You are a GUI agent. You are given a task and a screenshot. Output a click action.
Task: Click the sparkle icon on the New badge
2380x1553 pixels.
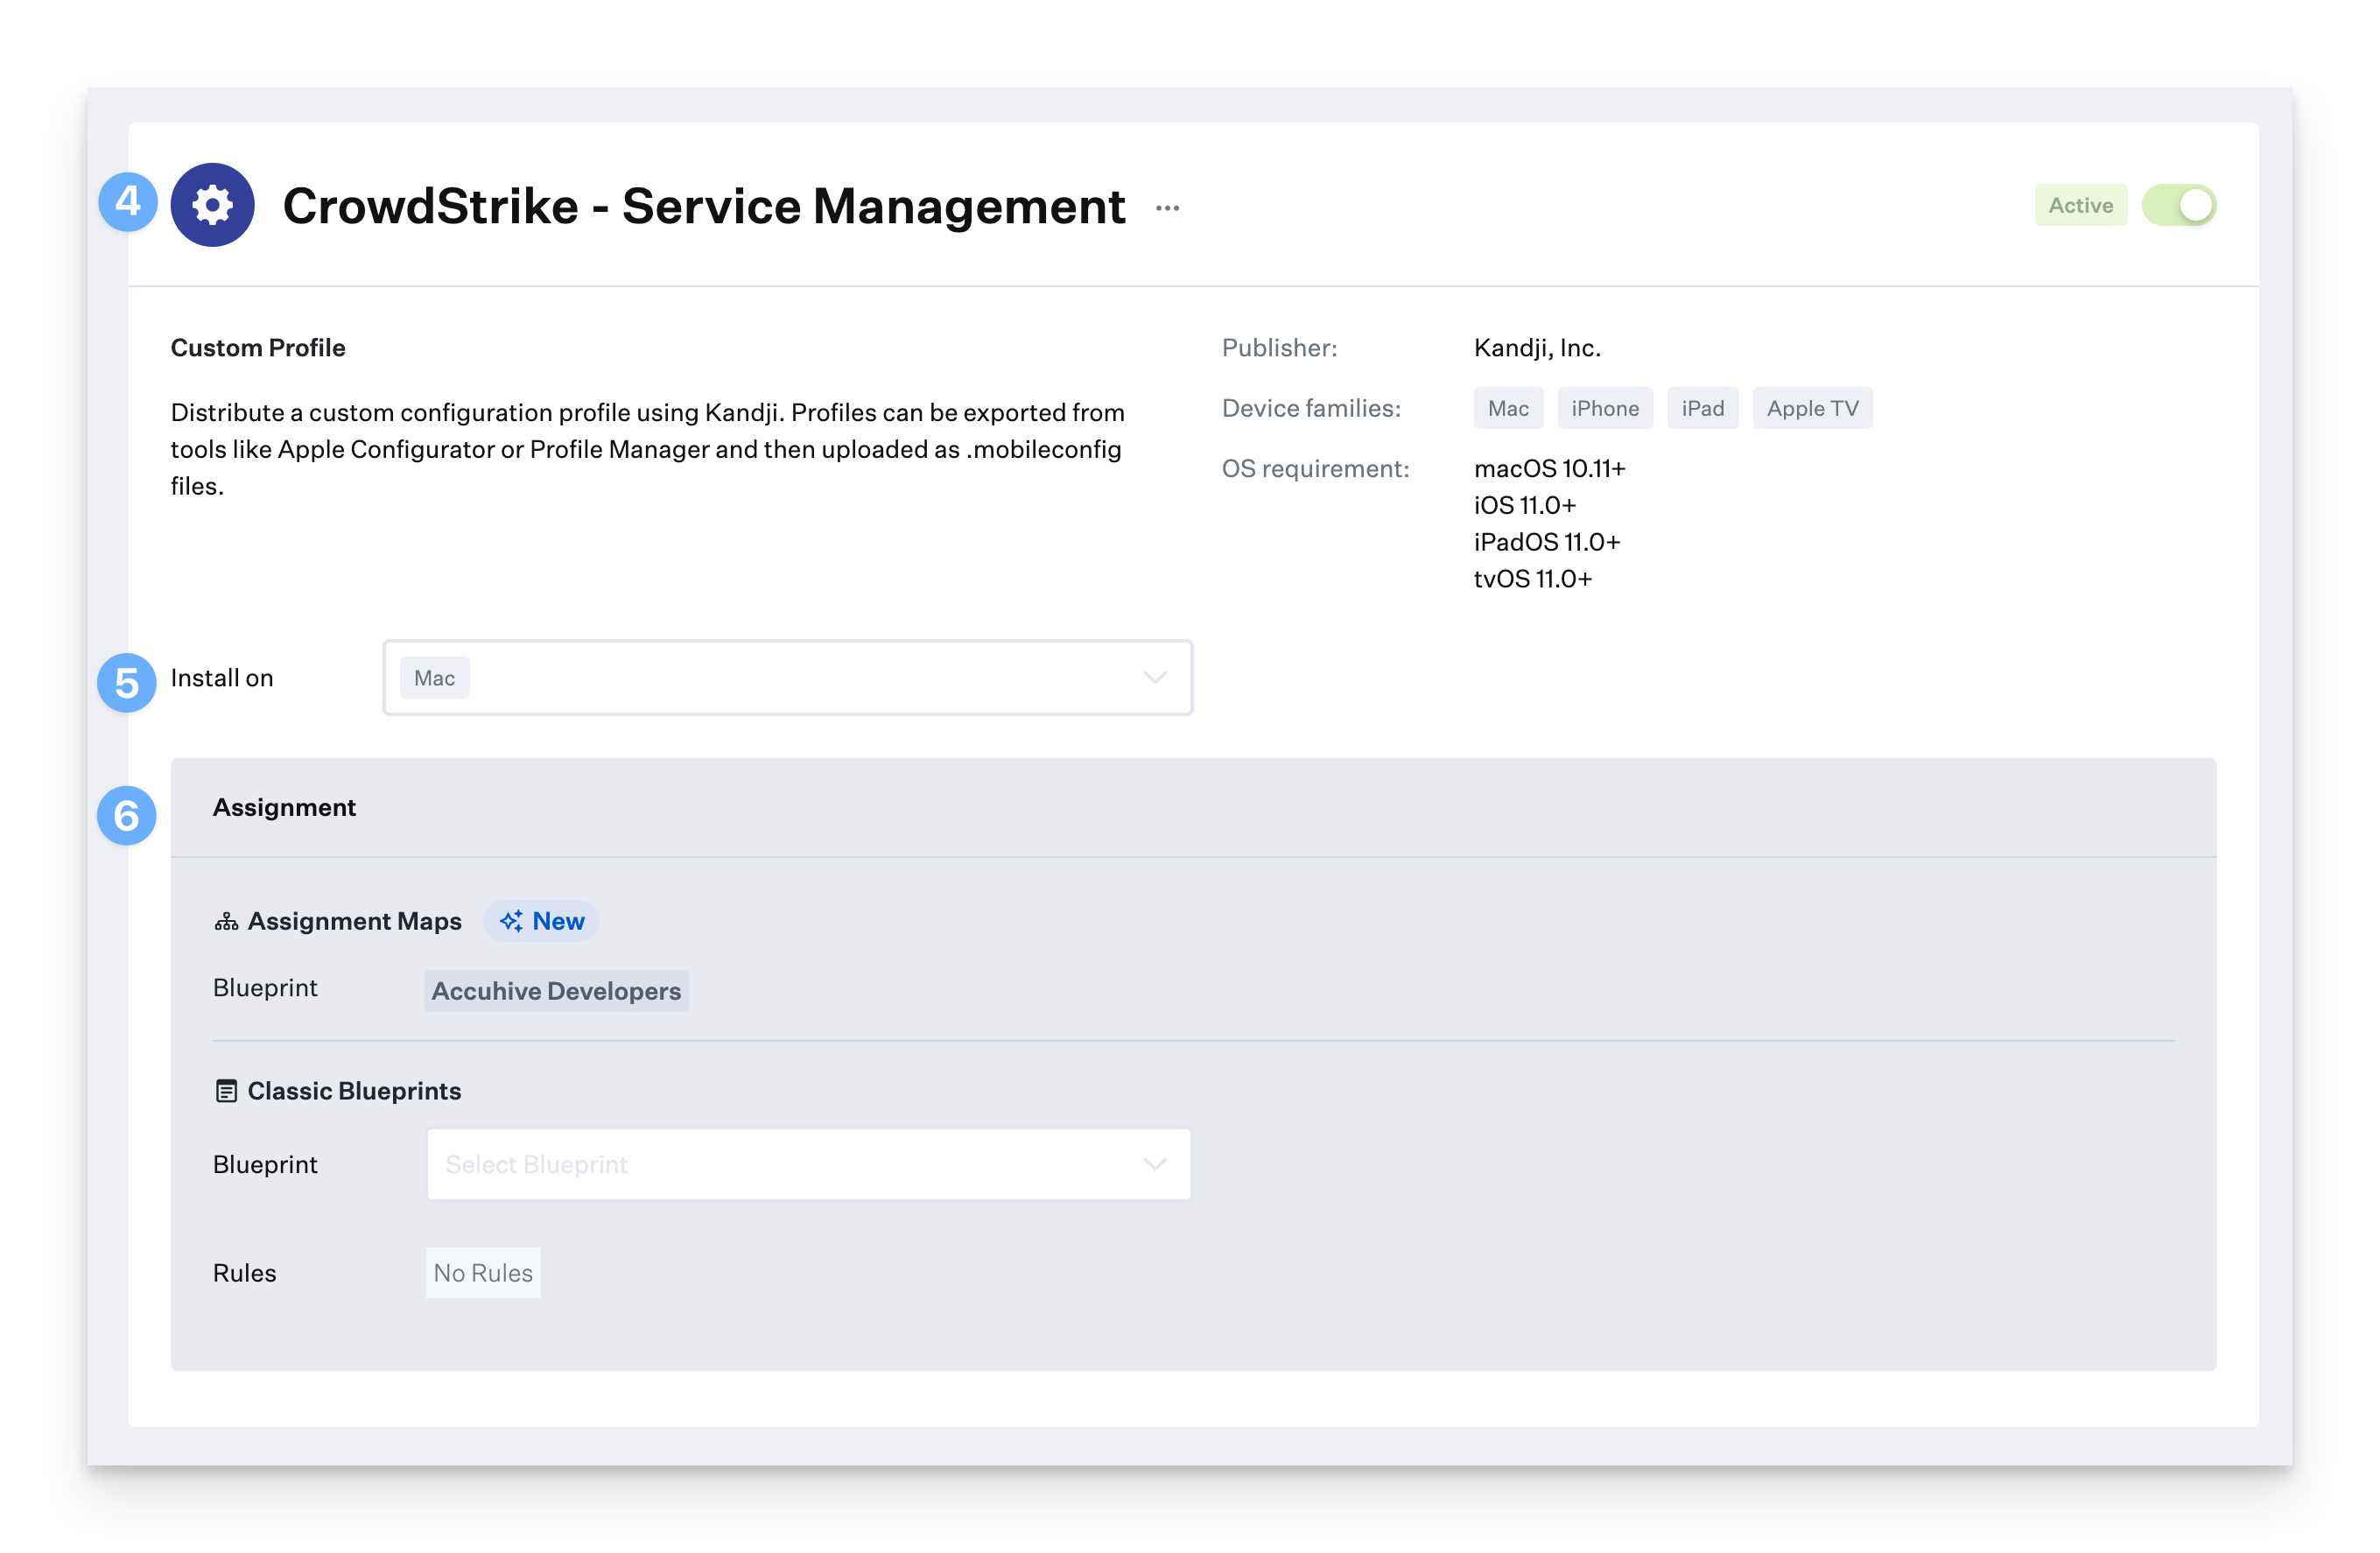pyautogui.click(x=511, y=921)
